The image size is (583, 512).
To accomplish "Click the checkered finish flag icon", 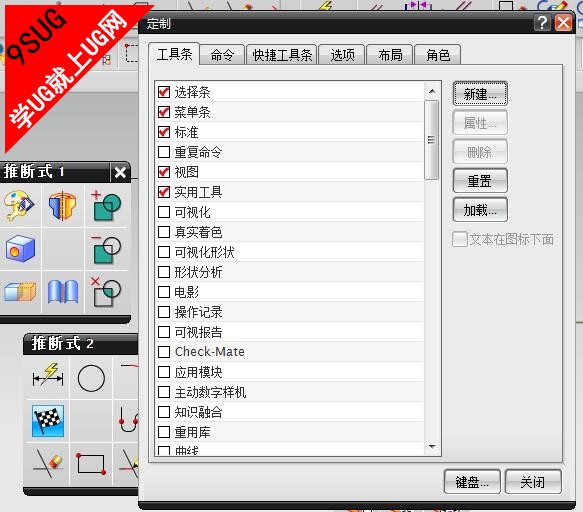I will (x=48, y=421).
